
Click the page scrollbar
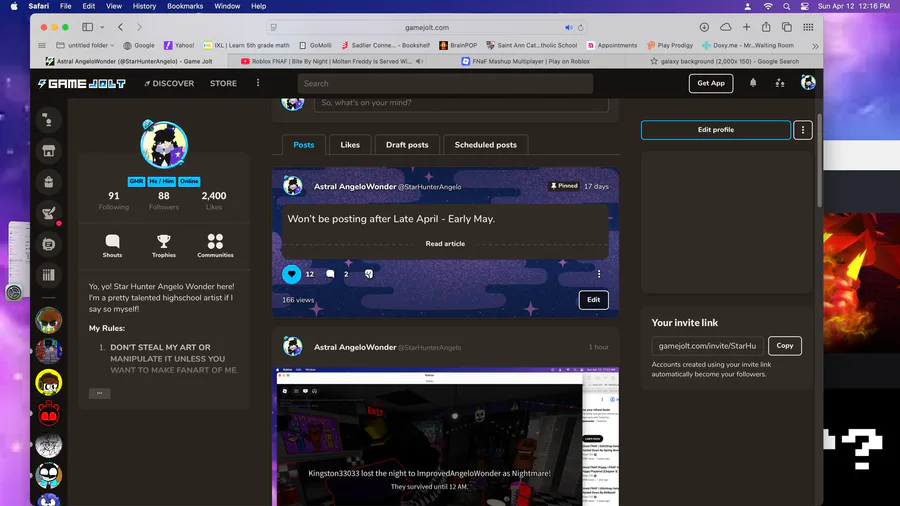819,161
